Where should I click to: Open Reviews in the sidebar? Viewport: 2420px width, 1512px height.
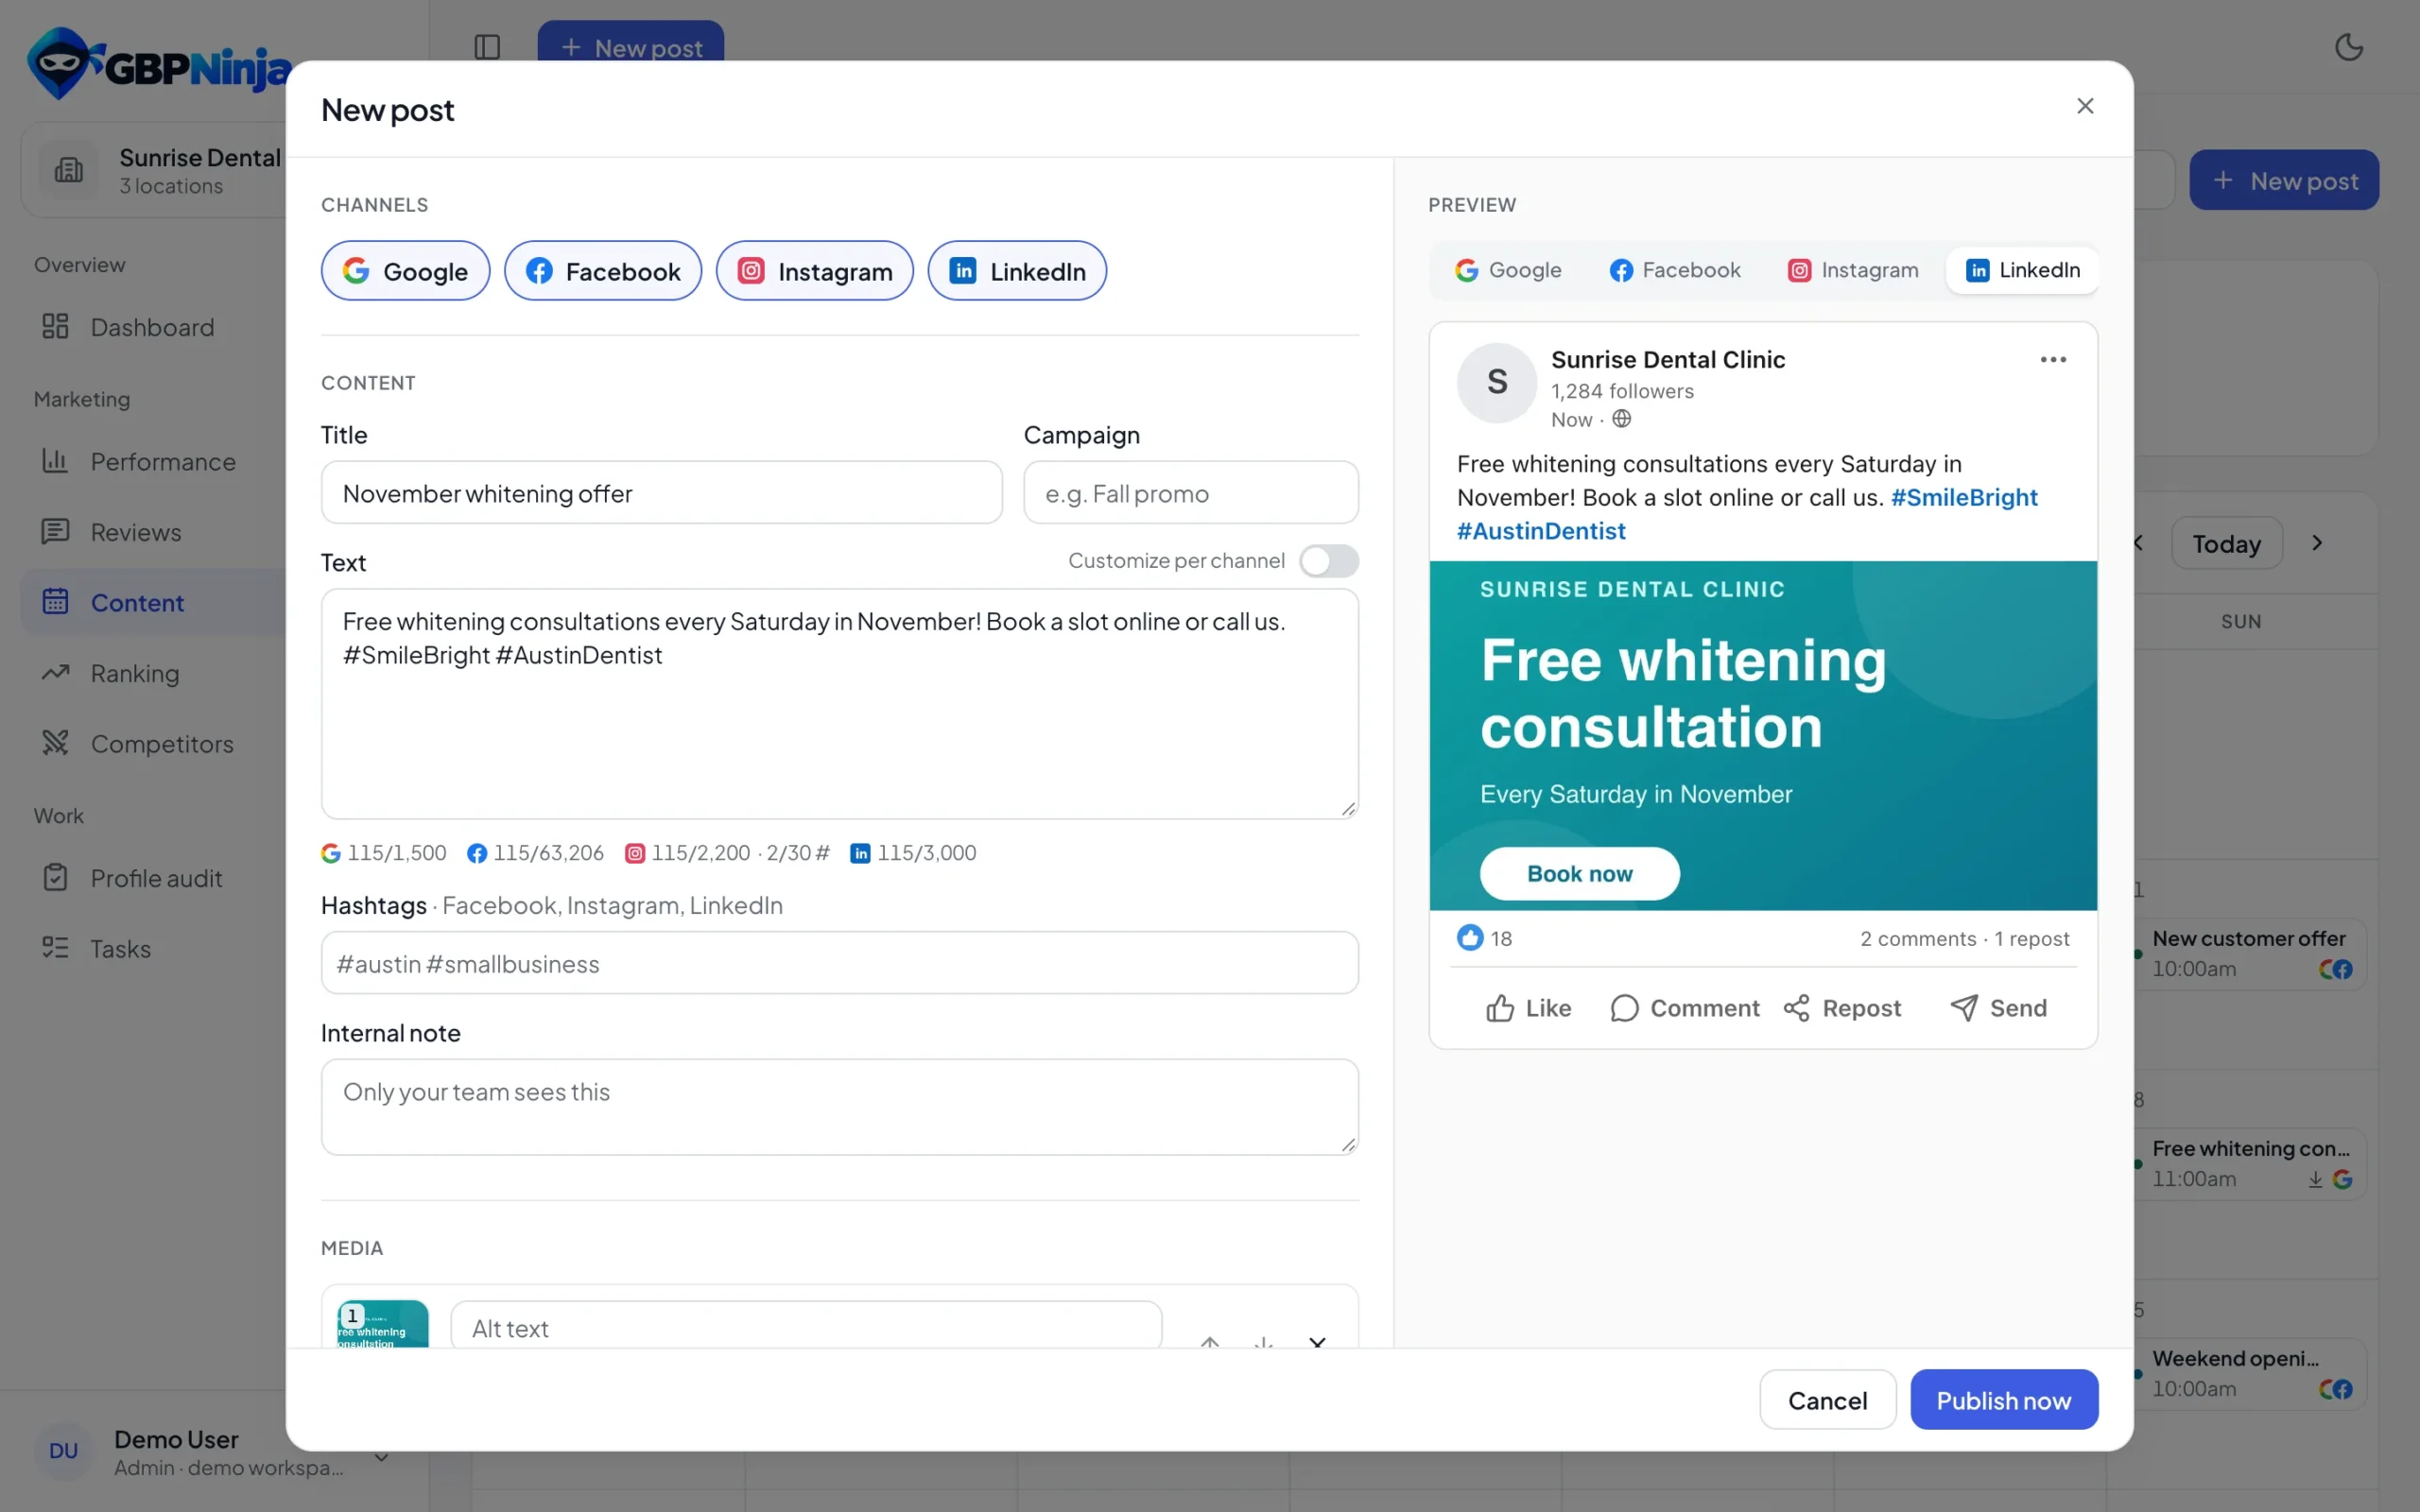153,532
